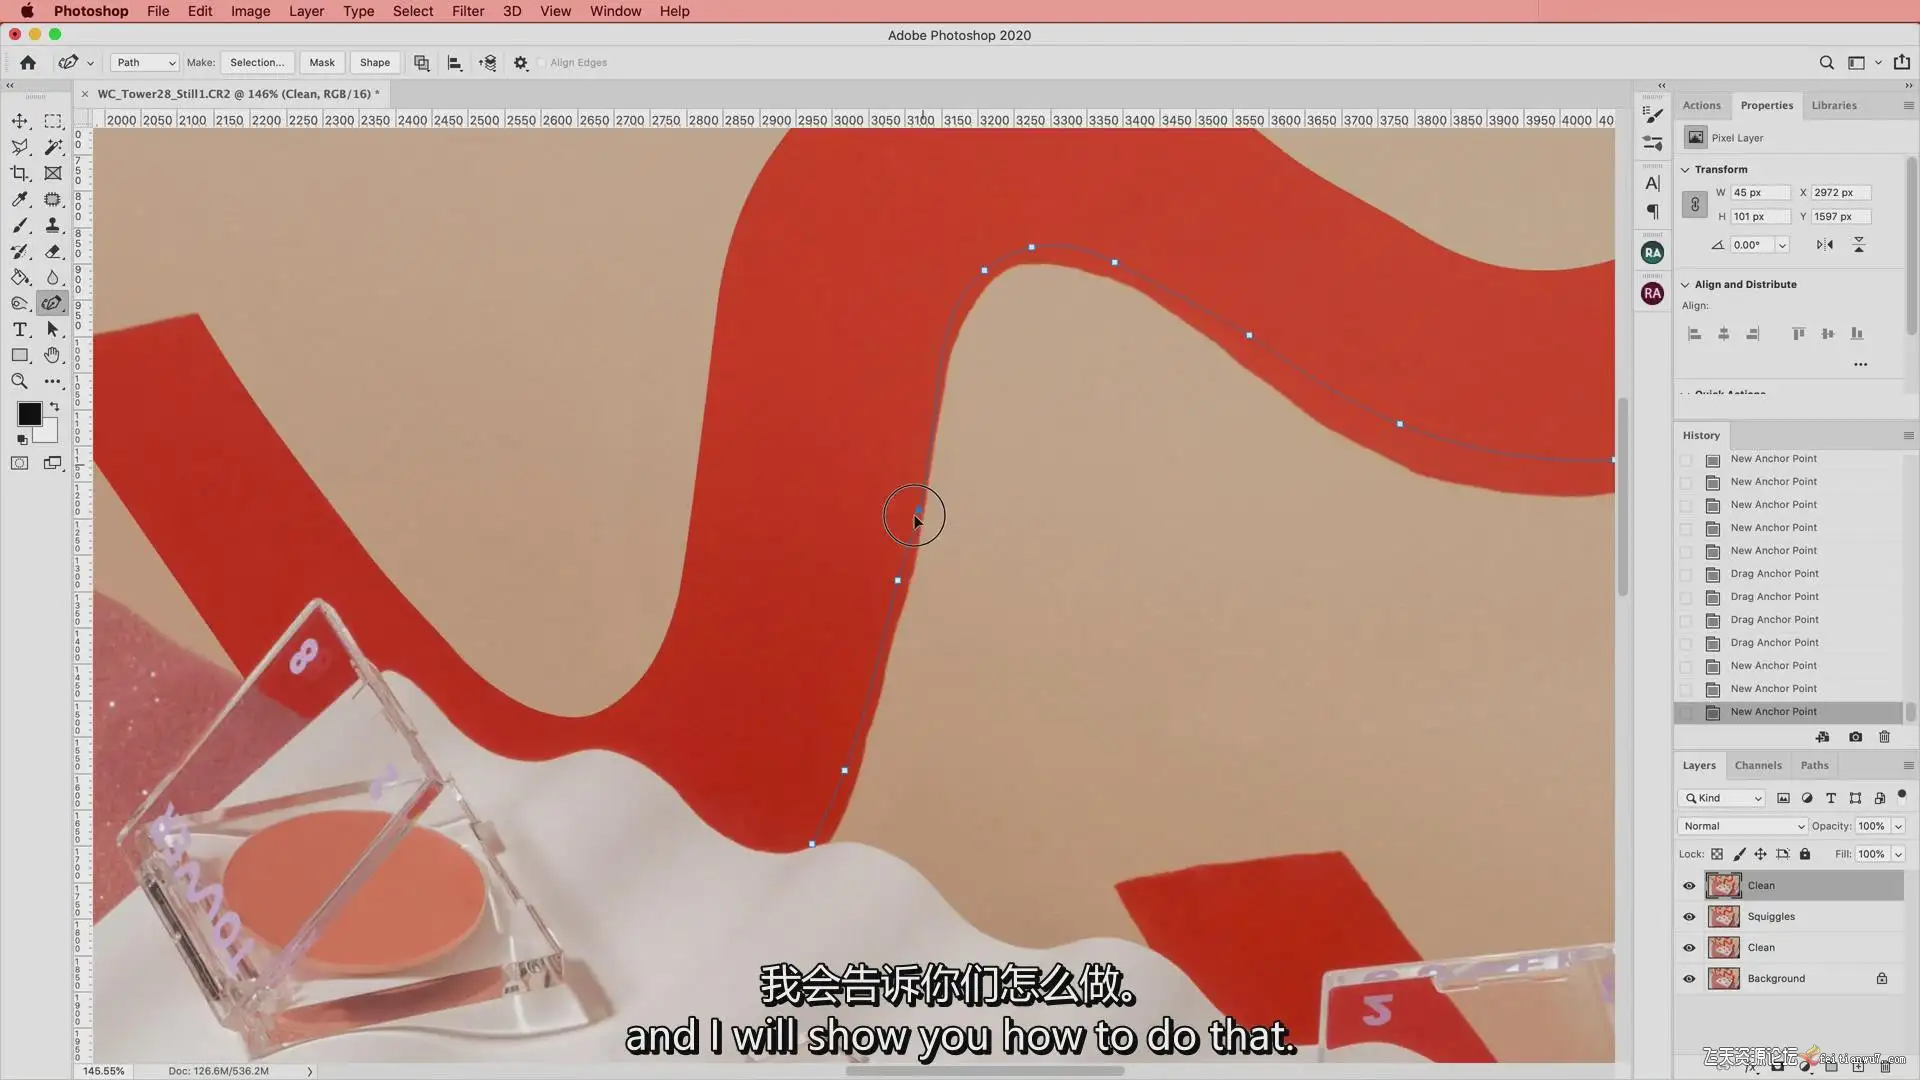
Task: Click the Clone Stamp tool
Action: (x=53, y=225)
